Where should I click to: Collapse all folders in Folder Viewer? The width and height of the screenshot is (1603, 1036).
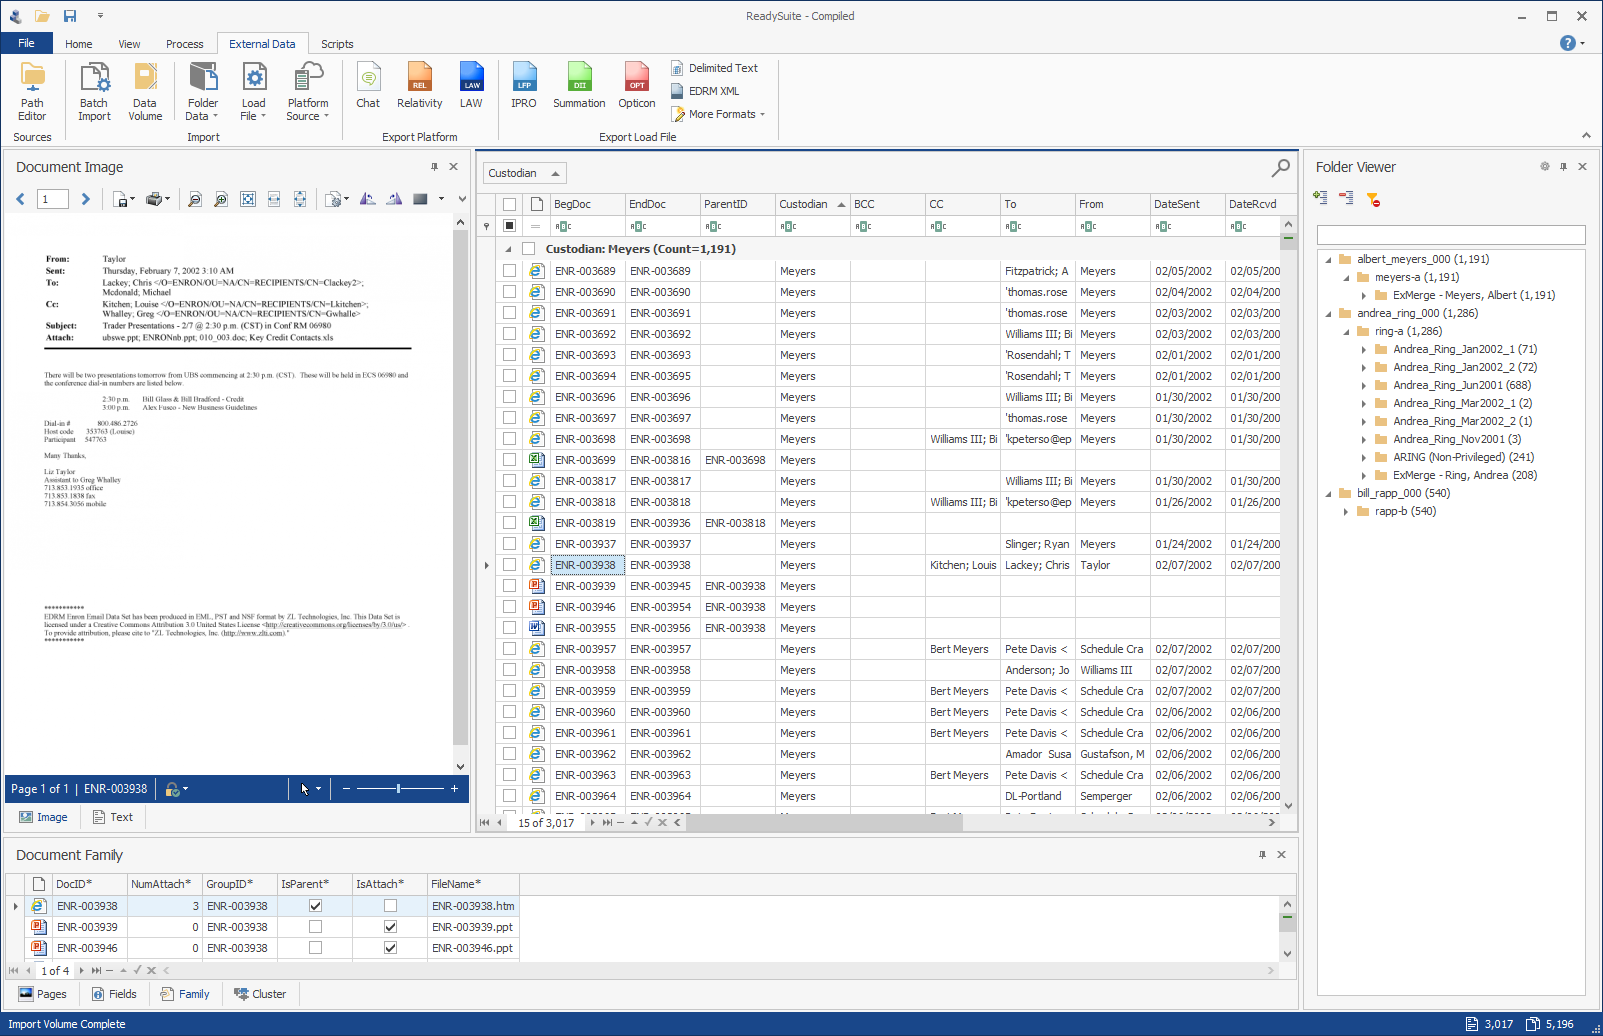point(1346,198)
